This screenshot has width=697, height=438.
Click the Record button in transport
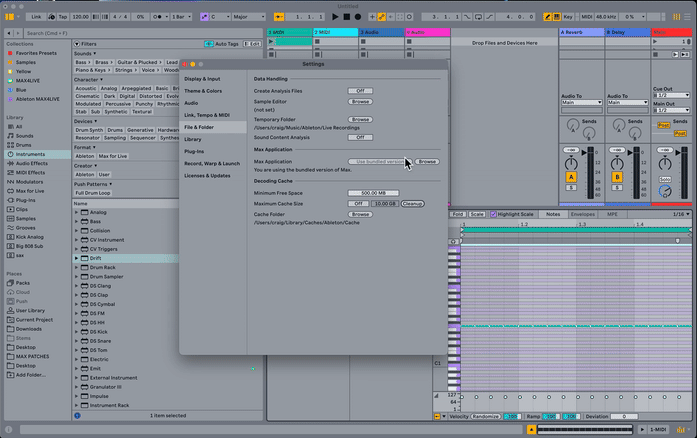[358, 17]
